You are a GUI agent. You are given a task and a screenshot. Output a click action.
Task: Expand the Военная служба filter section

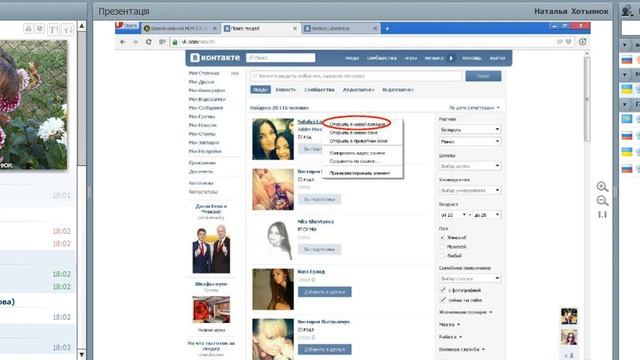pyautogui.click(x=462, y=349)
